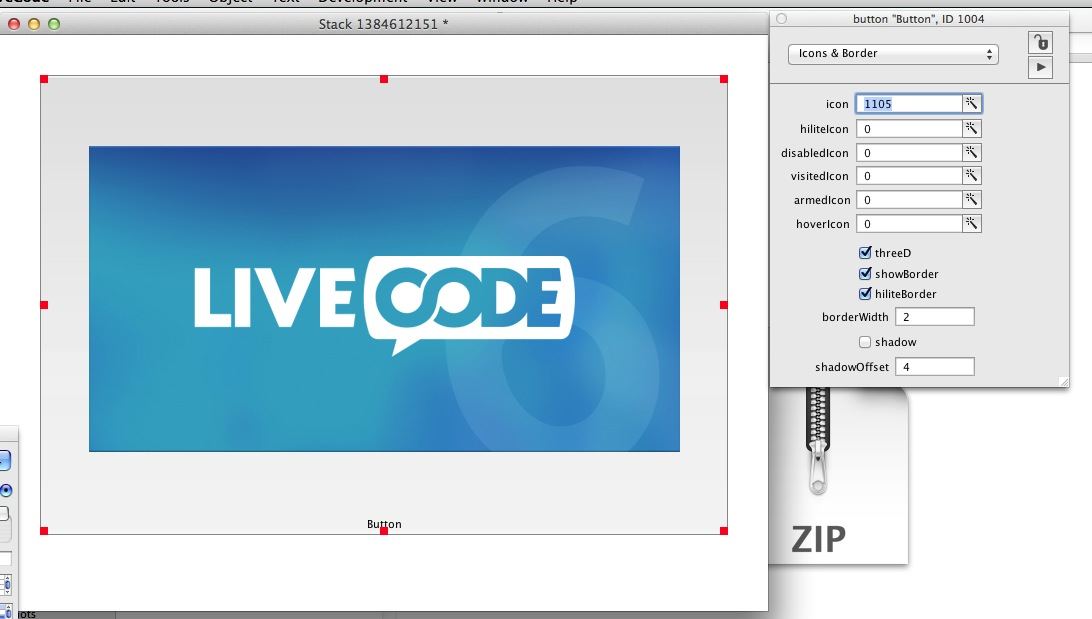Screen dimensions: 1092x619
Task: Click the bottom-left red selection handle
Action: [44, 531]
